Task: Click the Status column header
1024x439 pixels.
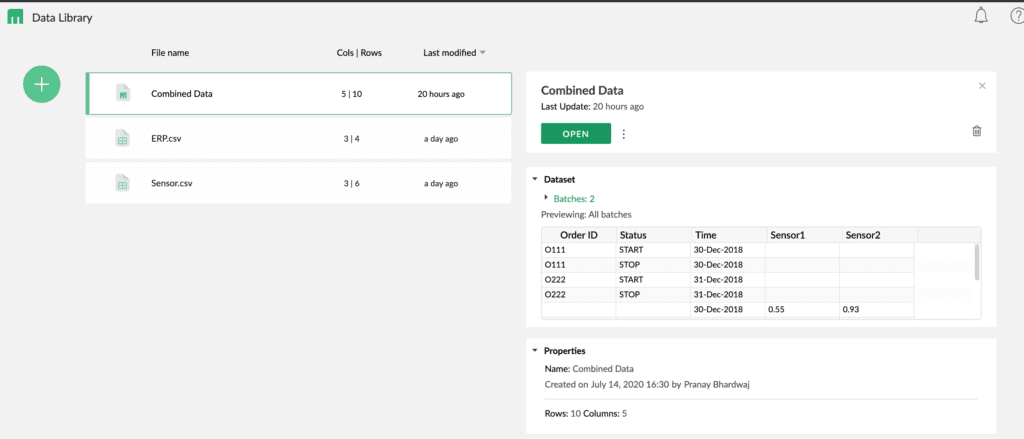Action: 654,235
